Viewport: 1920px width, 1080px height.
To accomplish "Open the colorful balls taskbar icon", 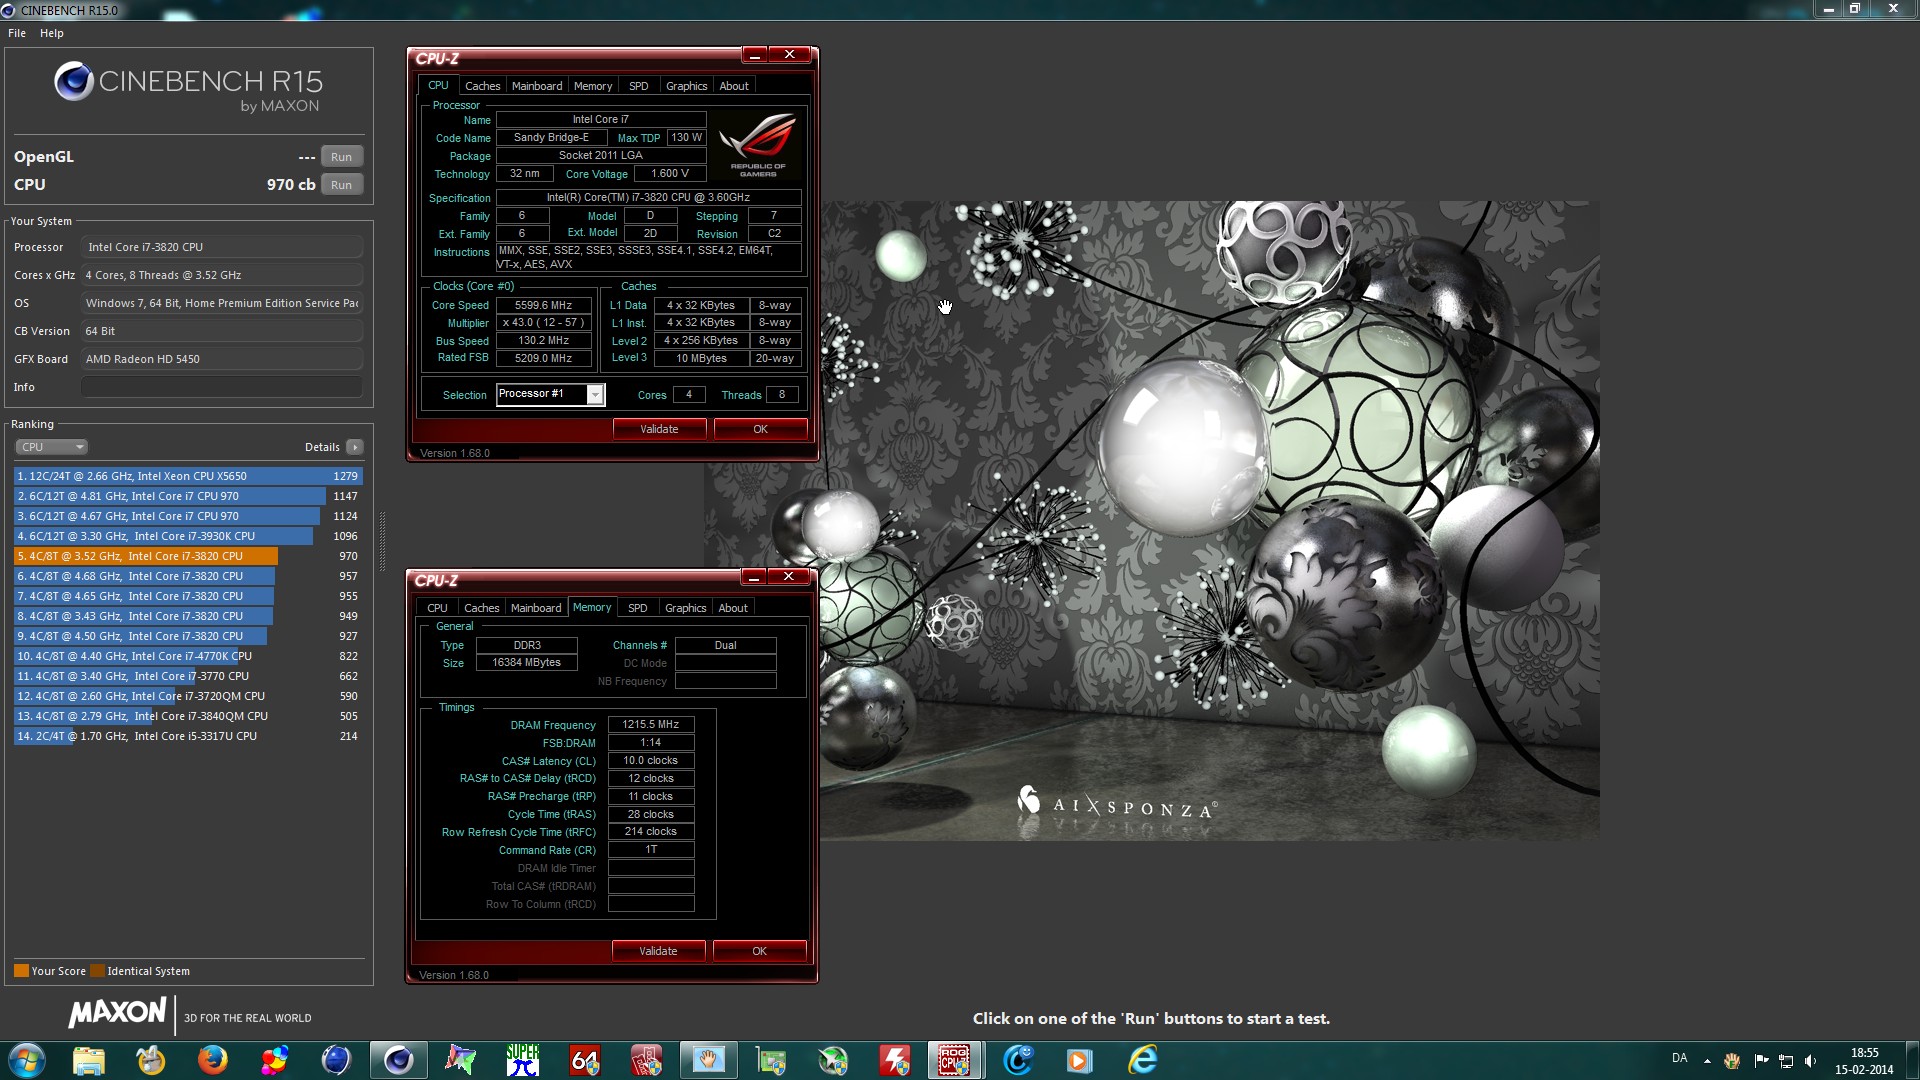I will (274, 1060).
